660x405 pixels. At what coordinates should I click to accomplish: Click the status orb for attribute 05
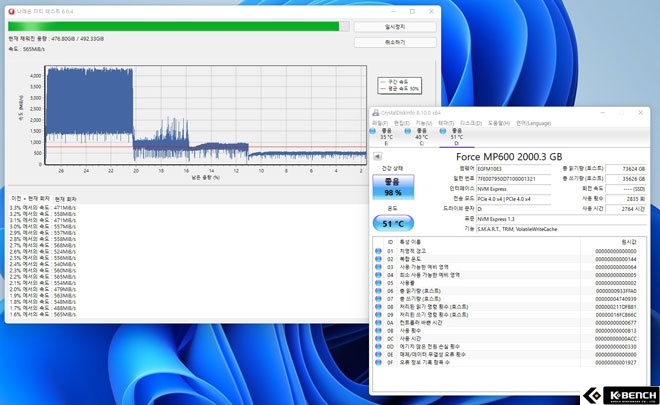pyautogui.click(x=378, y=283)
